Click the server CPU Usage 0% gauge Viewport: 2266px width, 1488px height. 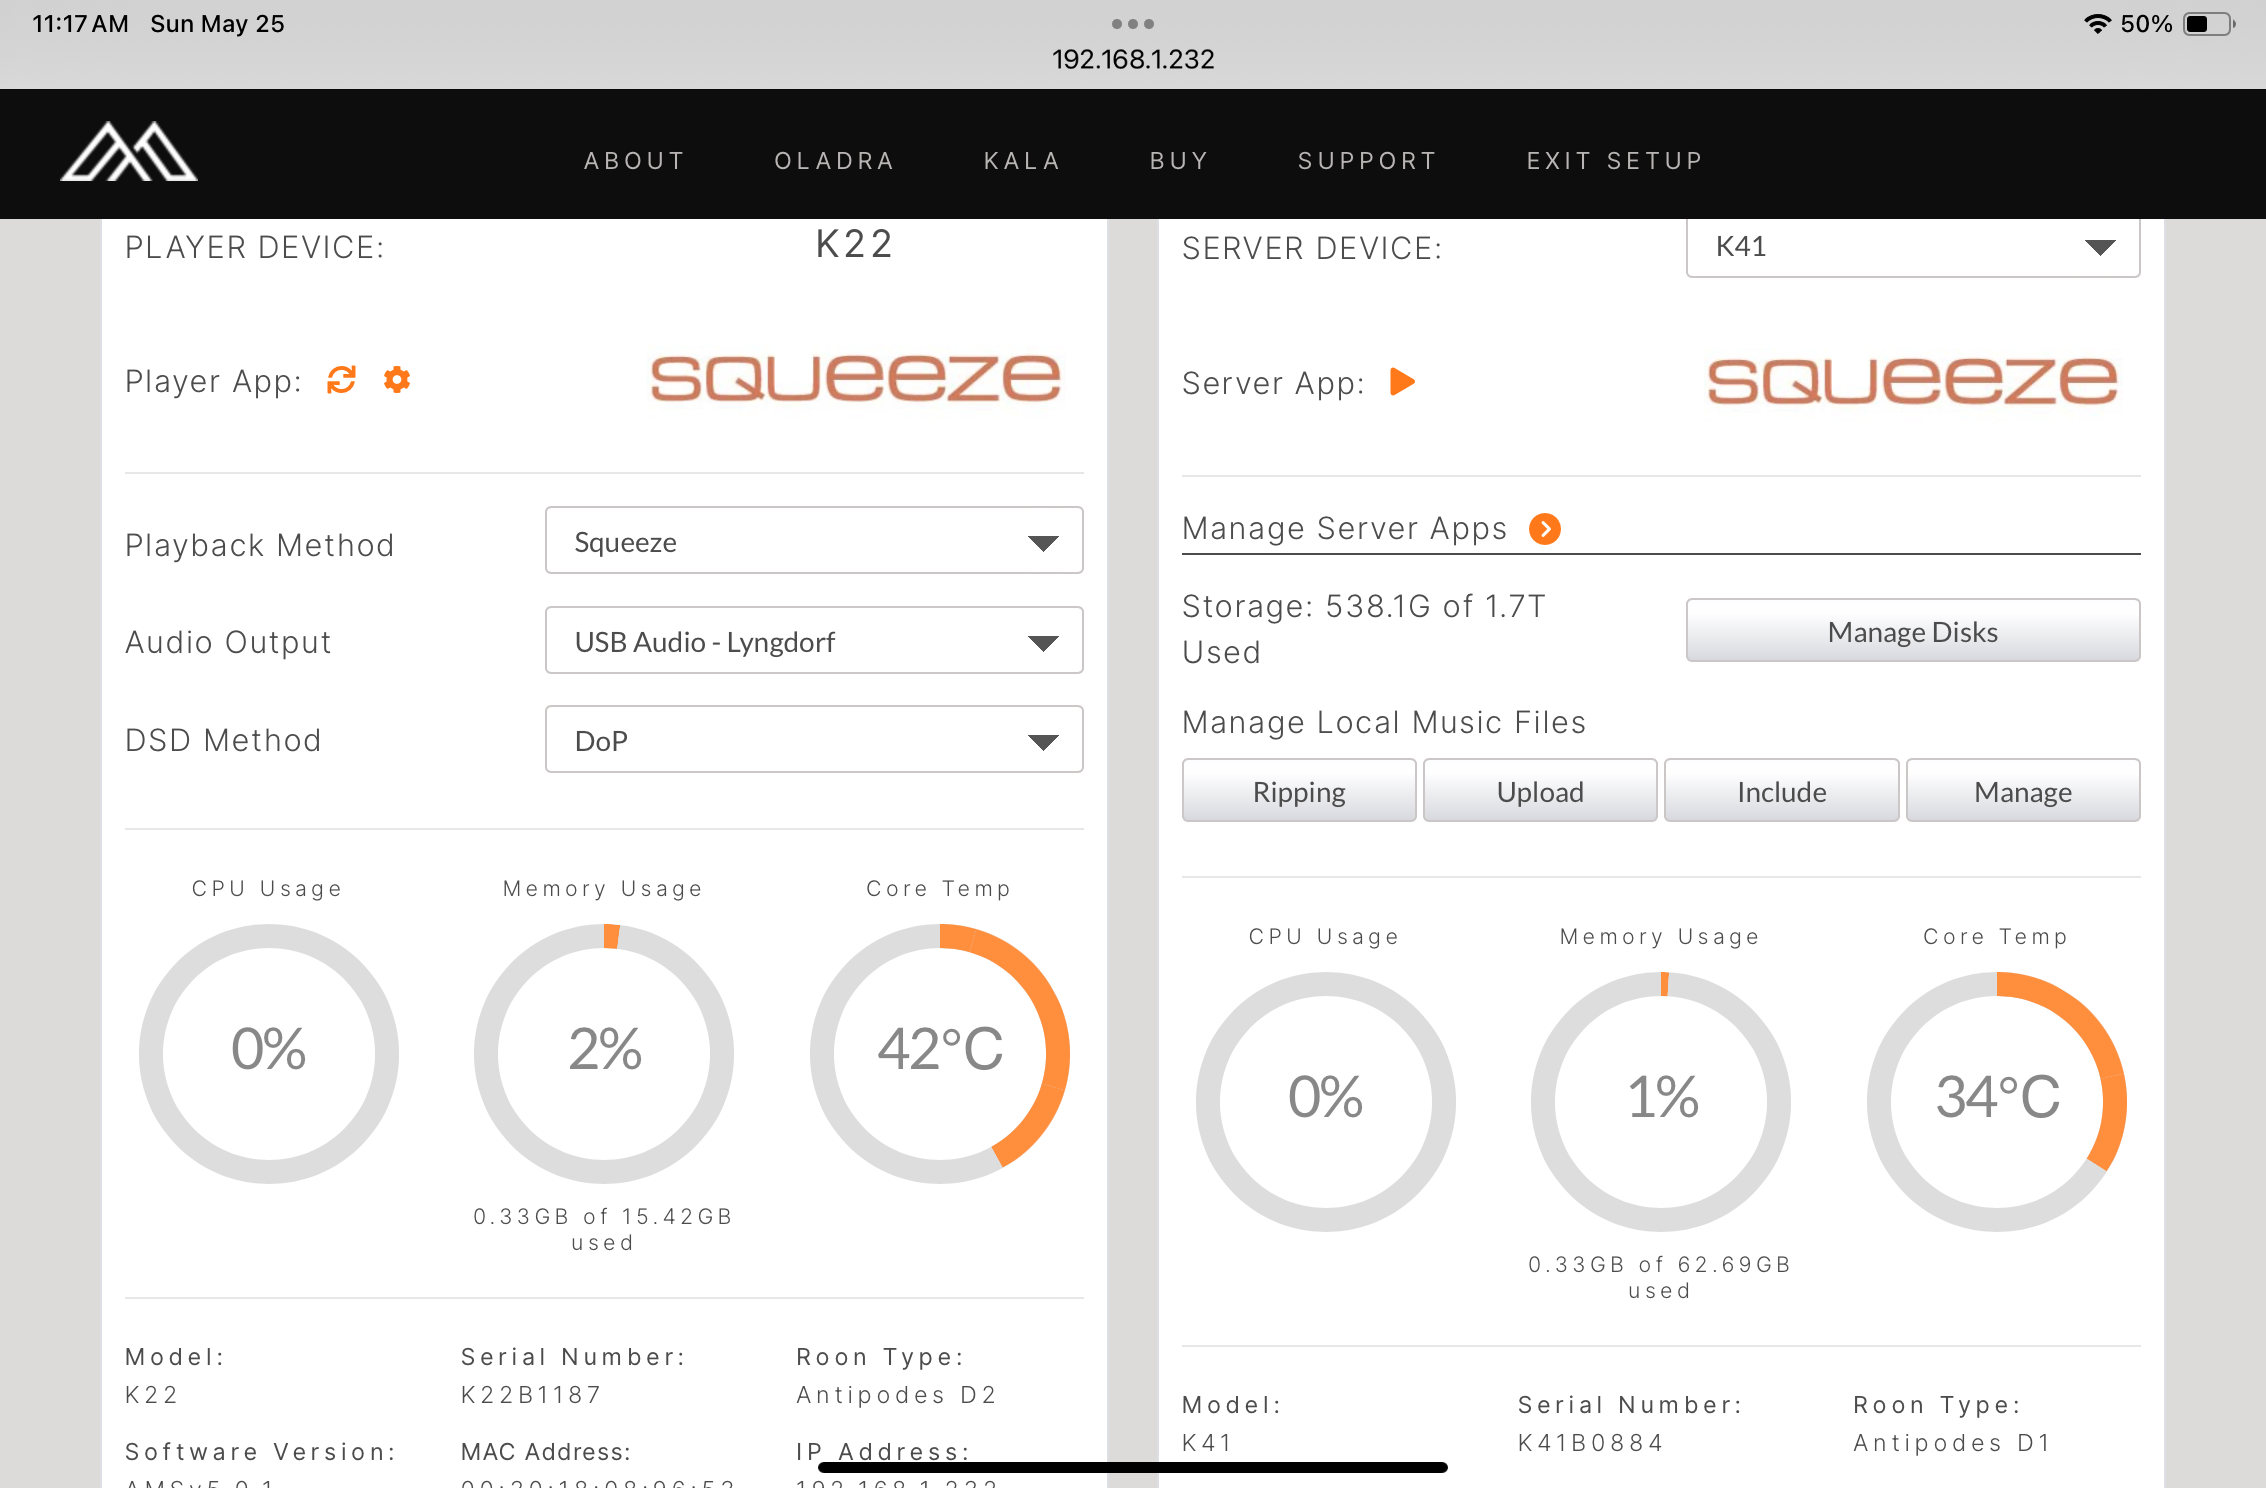1325,1101
